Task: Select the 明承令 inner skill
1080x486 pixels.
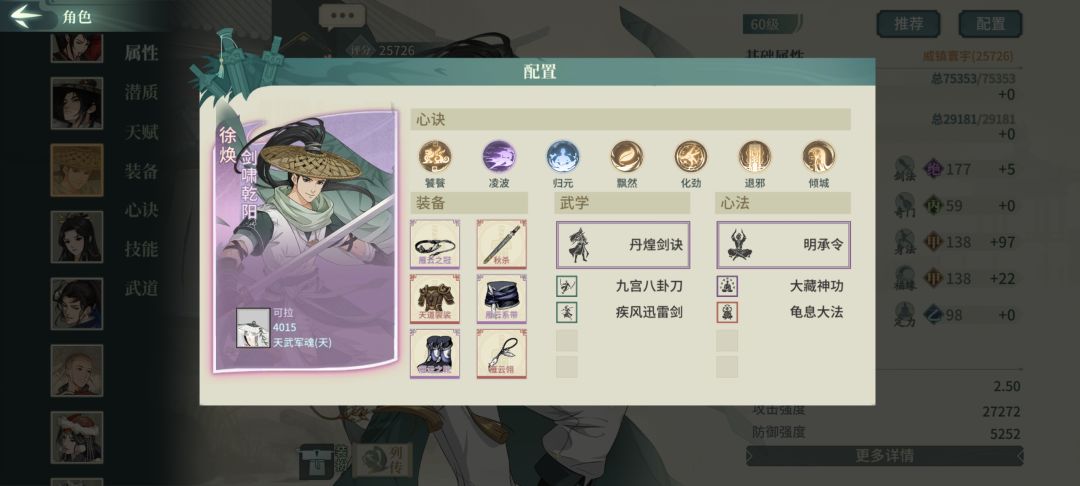Action: [783, 244]
